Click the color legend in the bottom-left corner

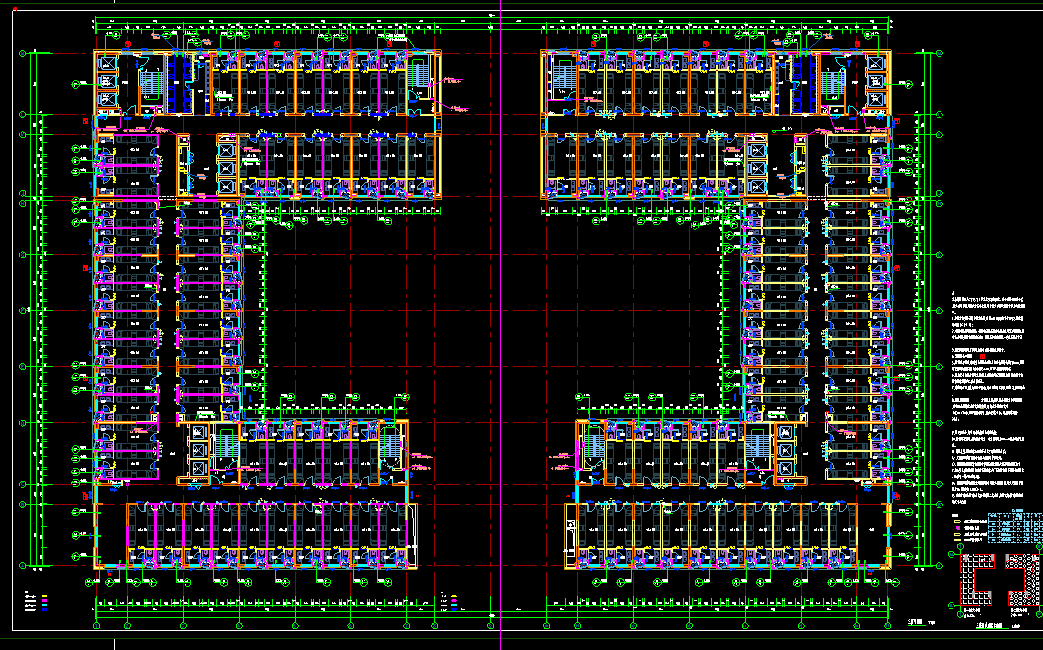click(34, 600)
